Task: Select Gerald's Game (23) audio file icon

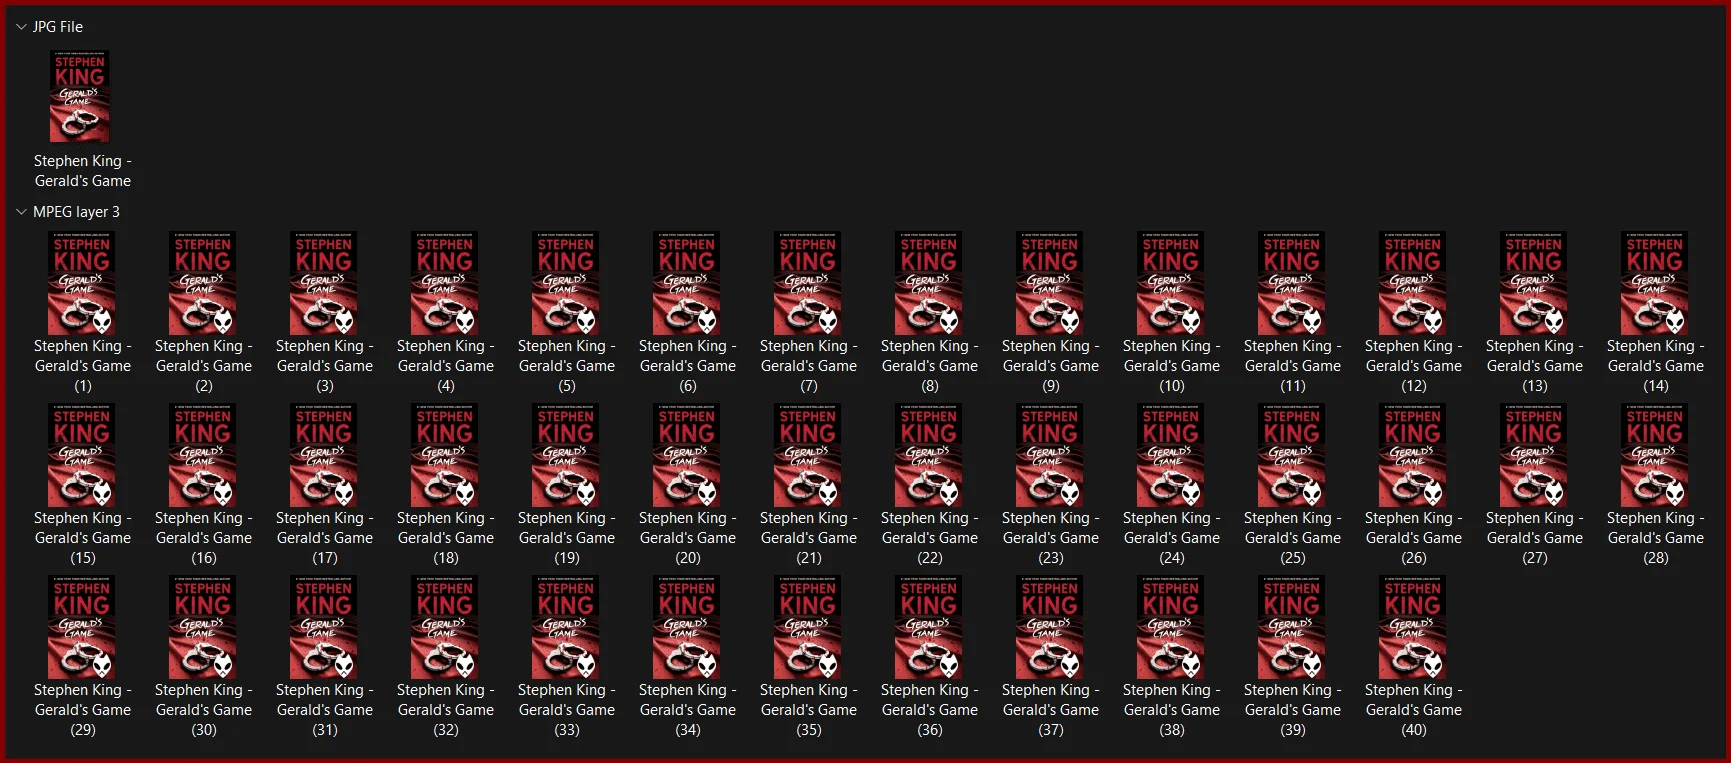Action: (1050, 455)
